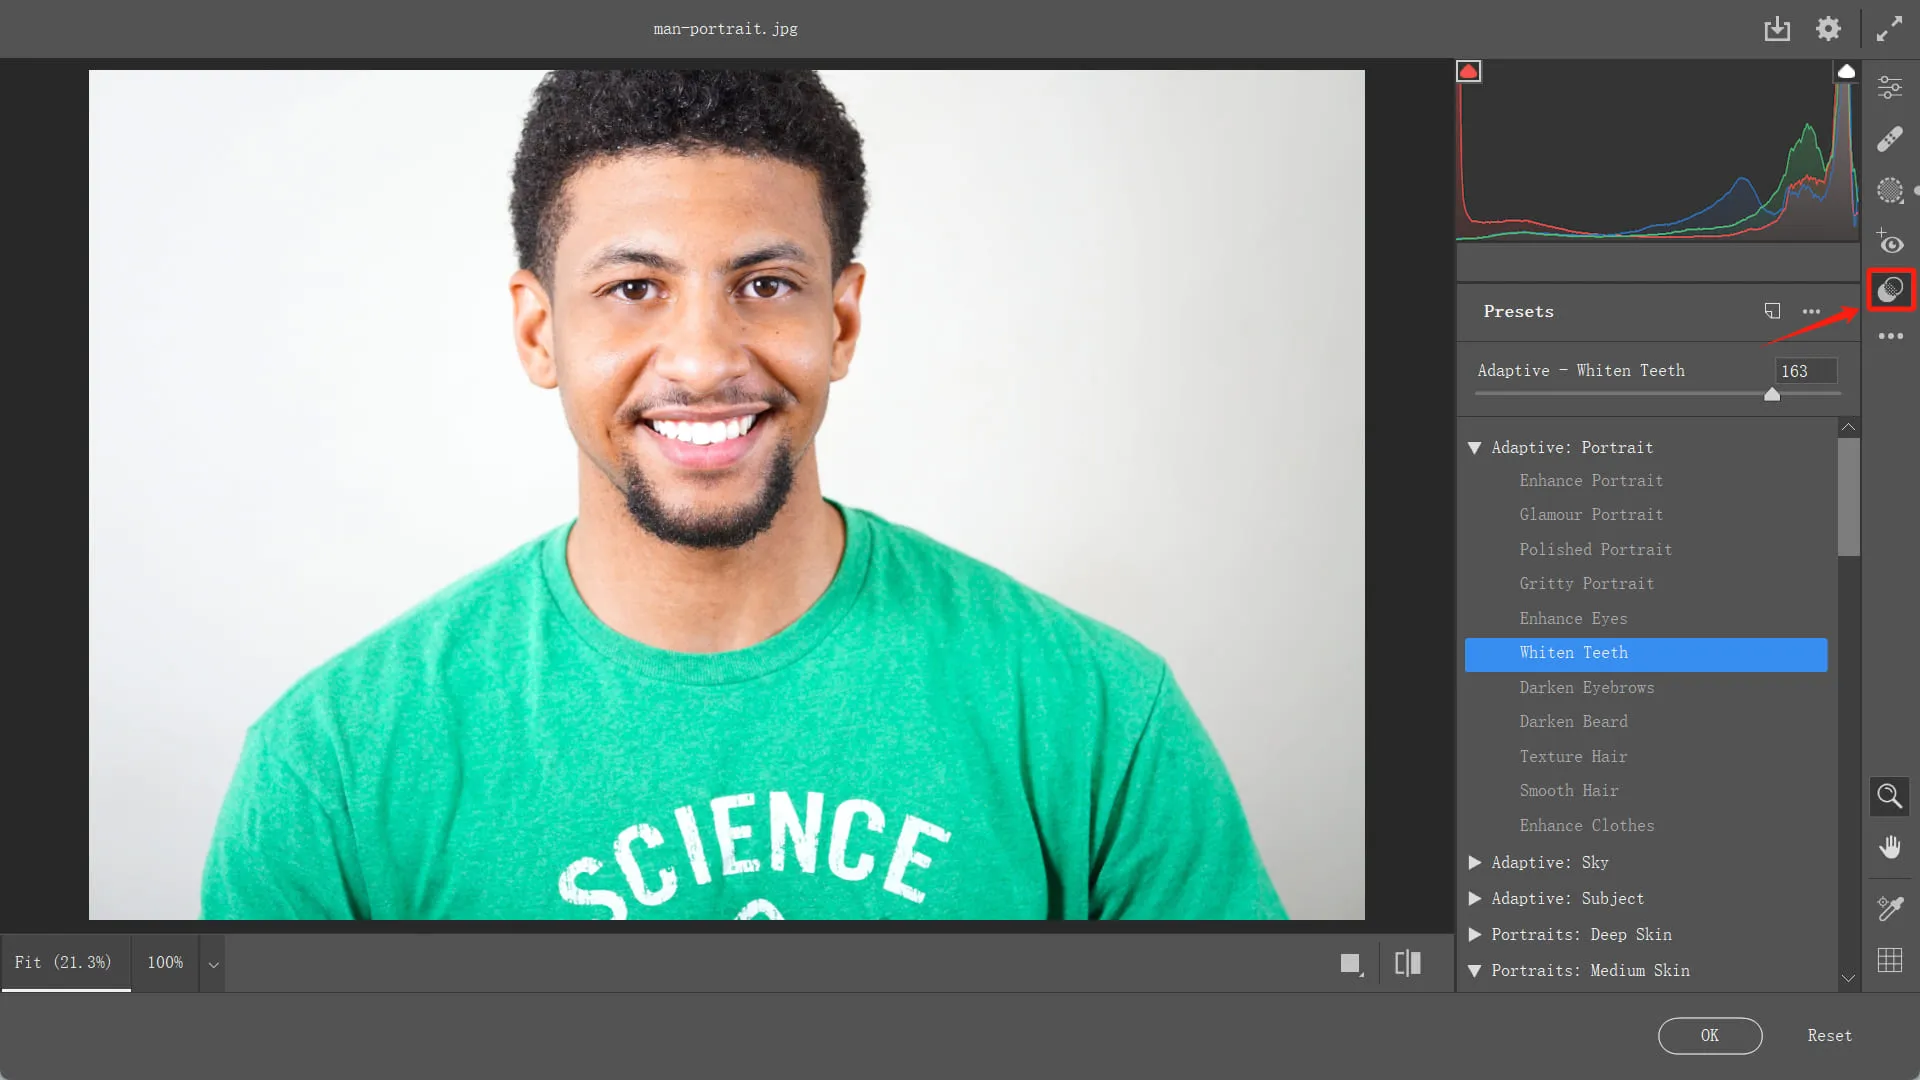Select the Fit (21.3%) zoom tab

[x=63, y=962]
